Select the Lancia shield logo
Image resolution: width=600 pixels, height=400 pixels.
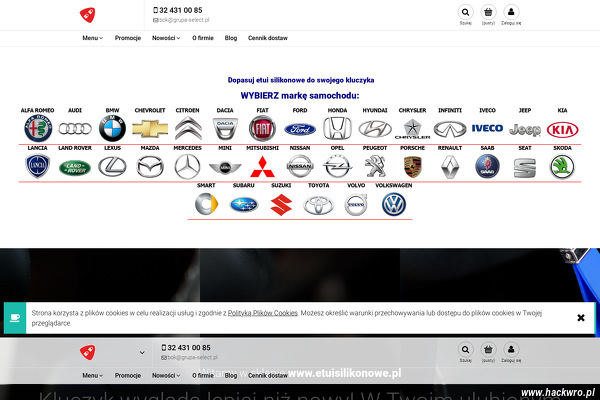[x=38, y=166]
